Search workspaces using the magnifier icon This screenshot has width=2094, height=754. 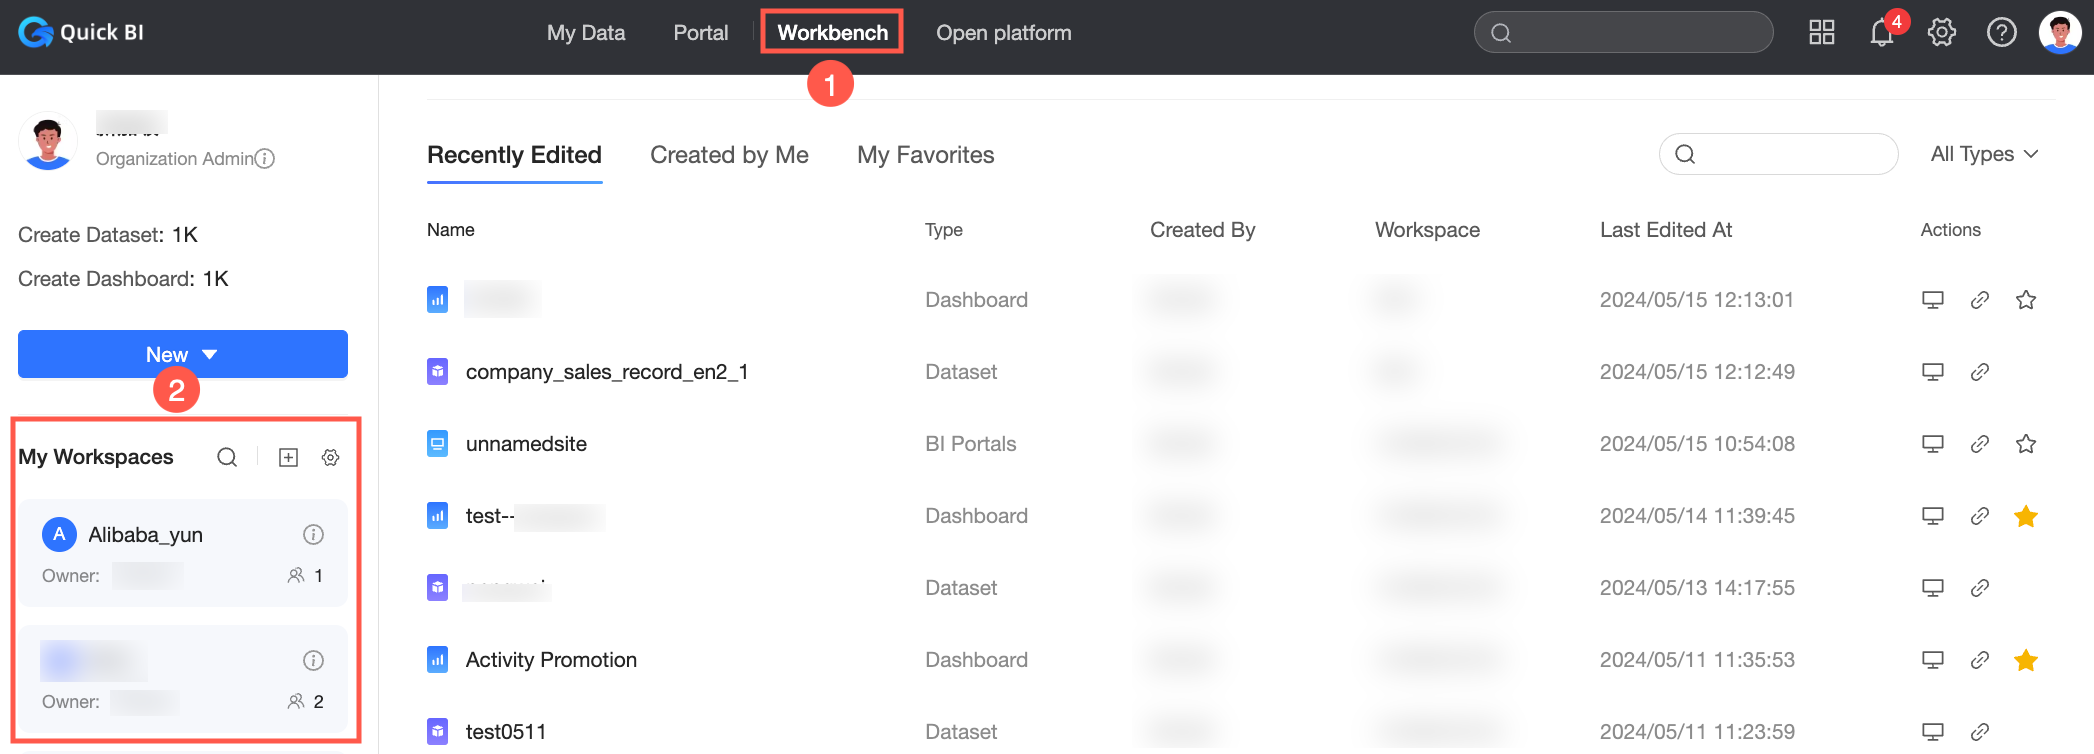coord(227,457)
